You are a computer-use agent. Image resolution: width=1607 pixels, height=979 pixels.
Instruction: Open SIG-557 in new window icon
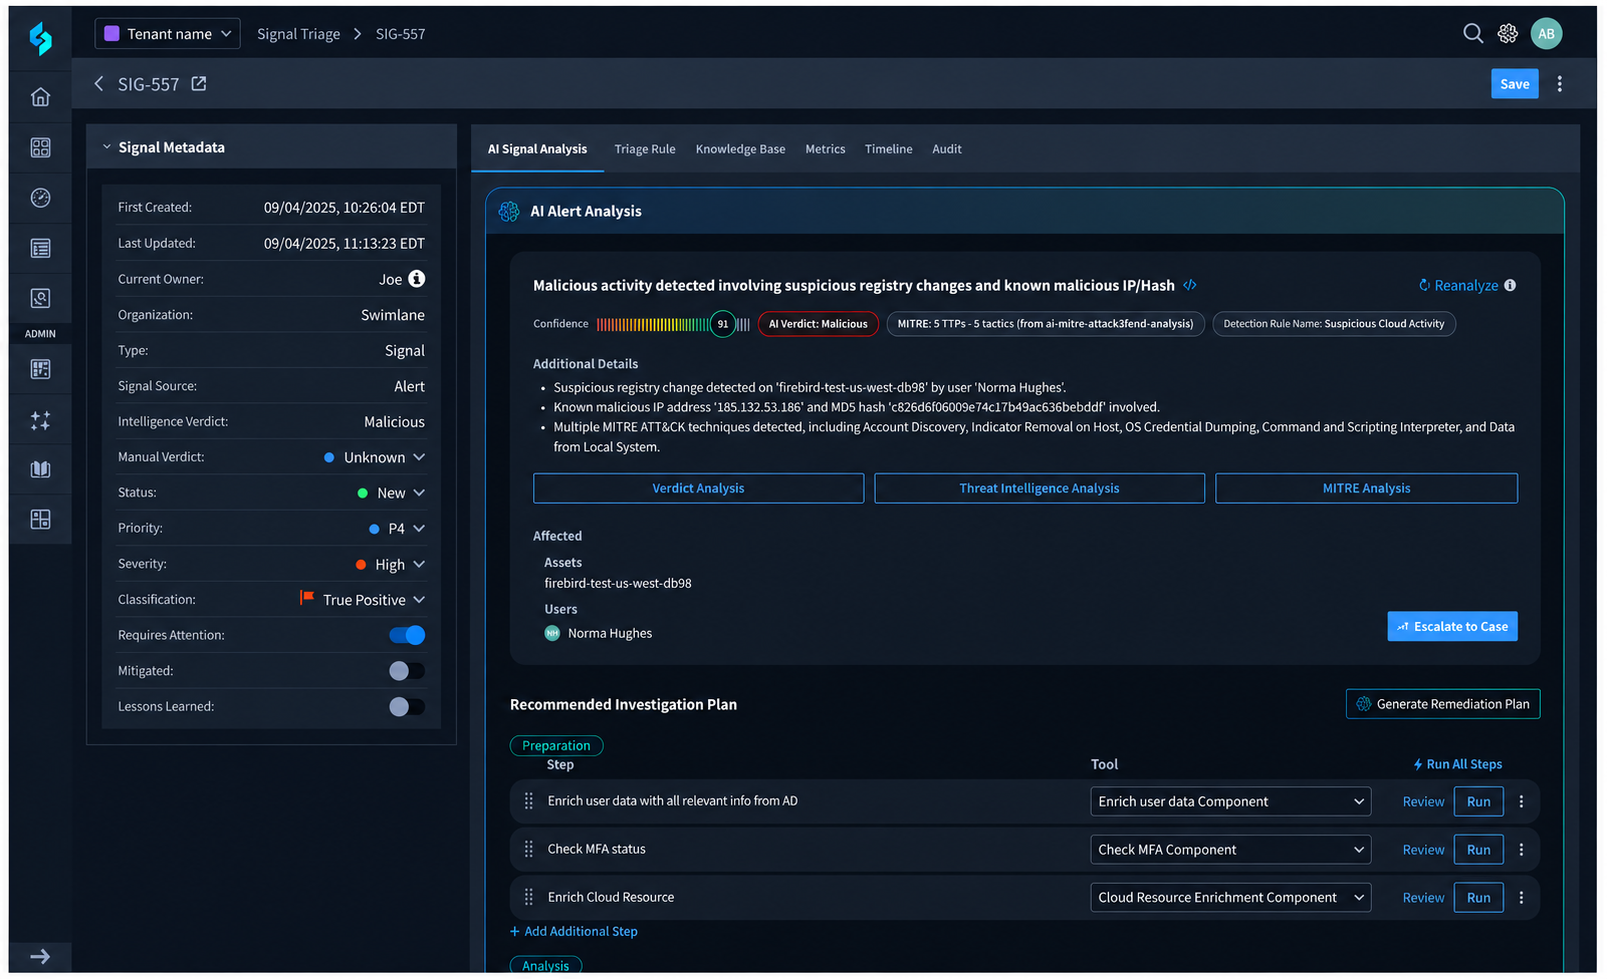click(199, 84)
